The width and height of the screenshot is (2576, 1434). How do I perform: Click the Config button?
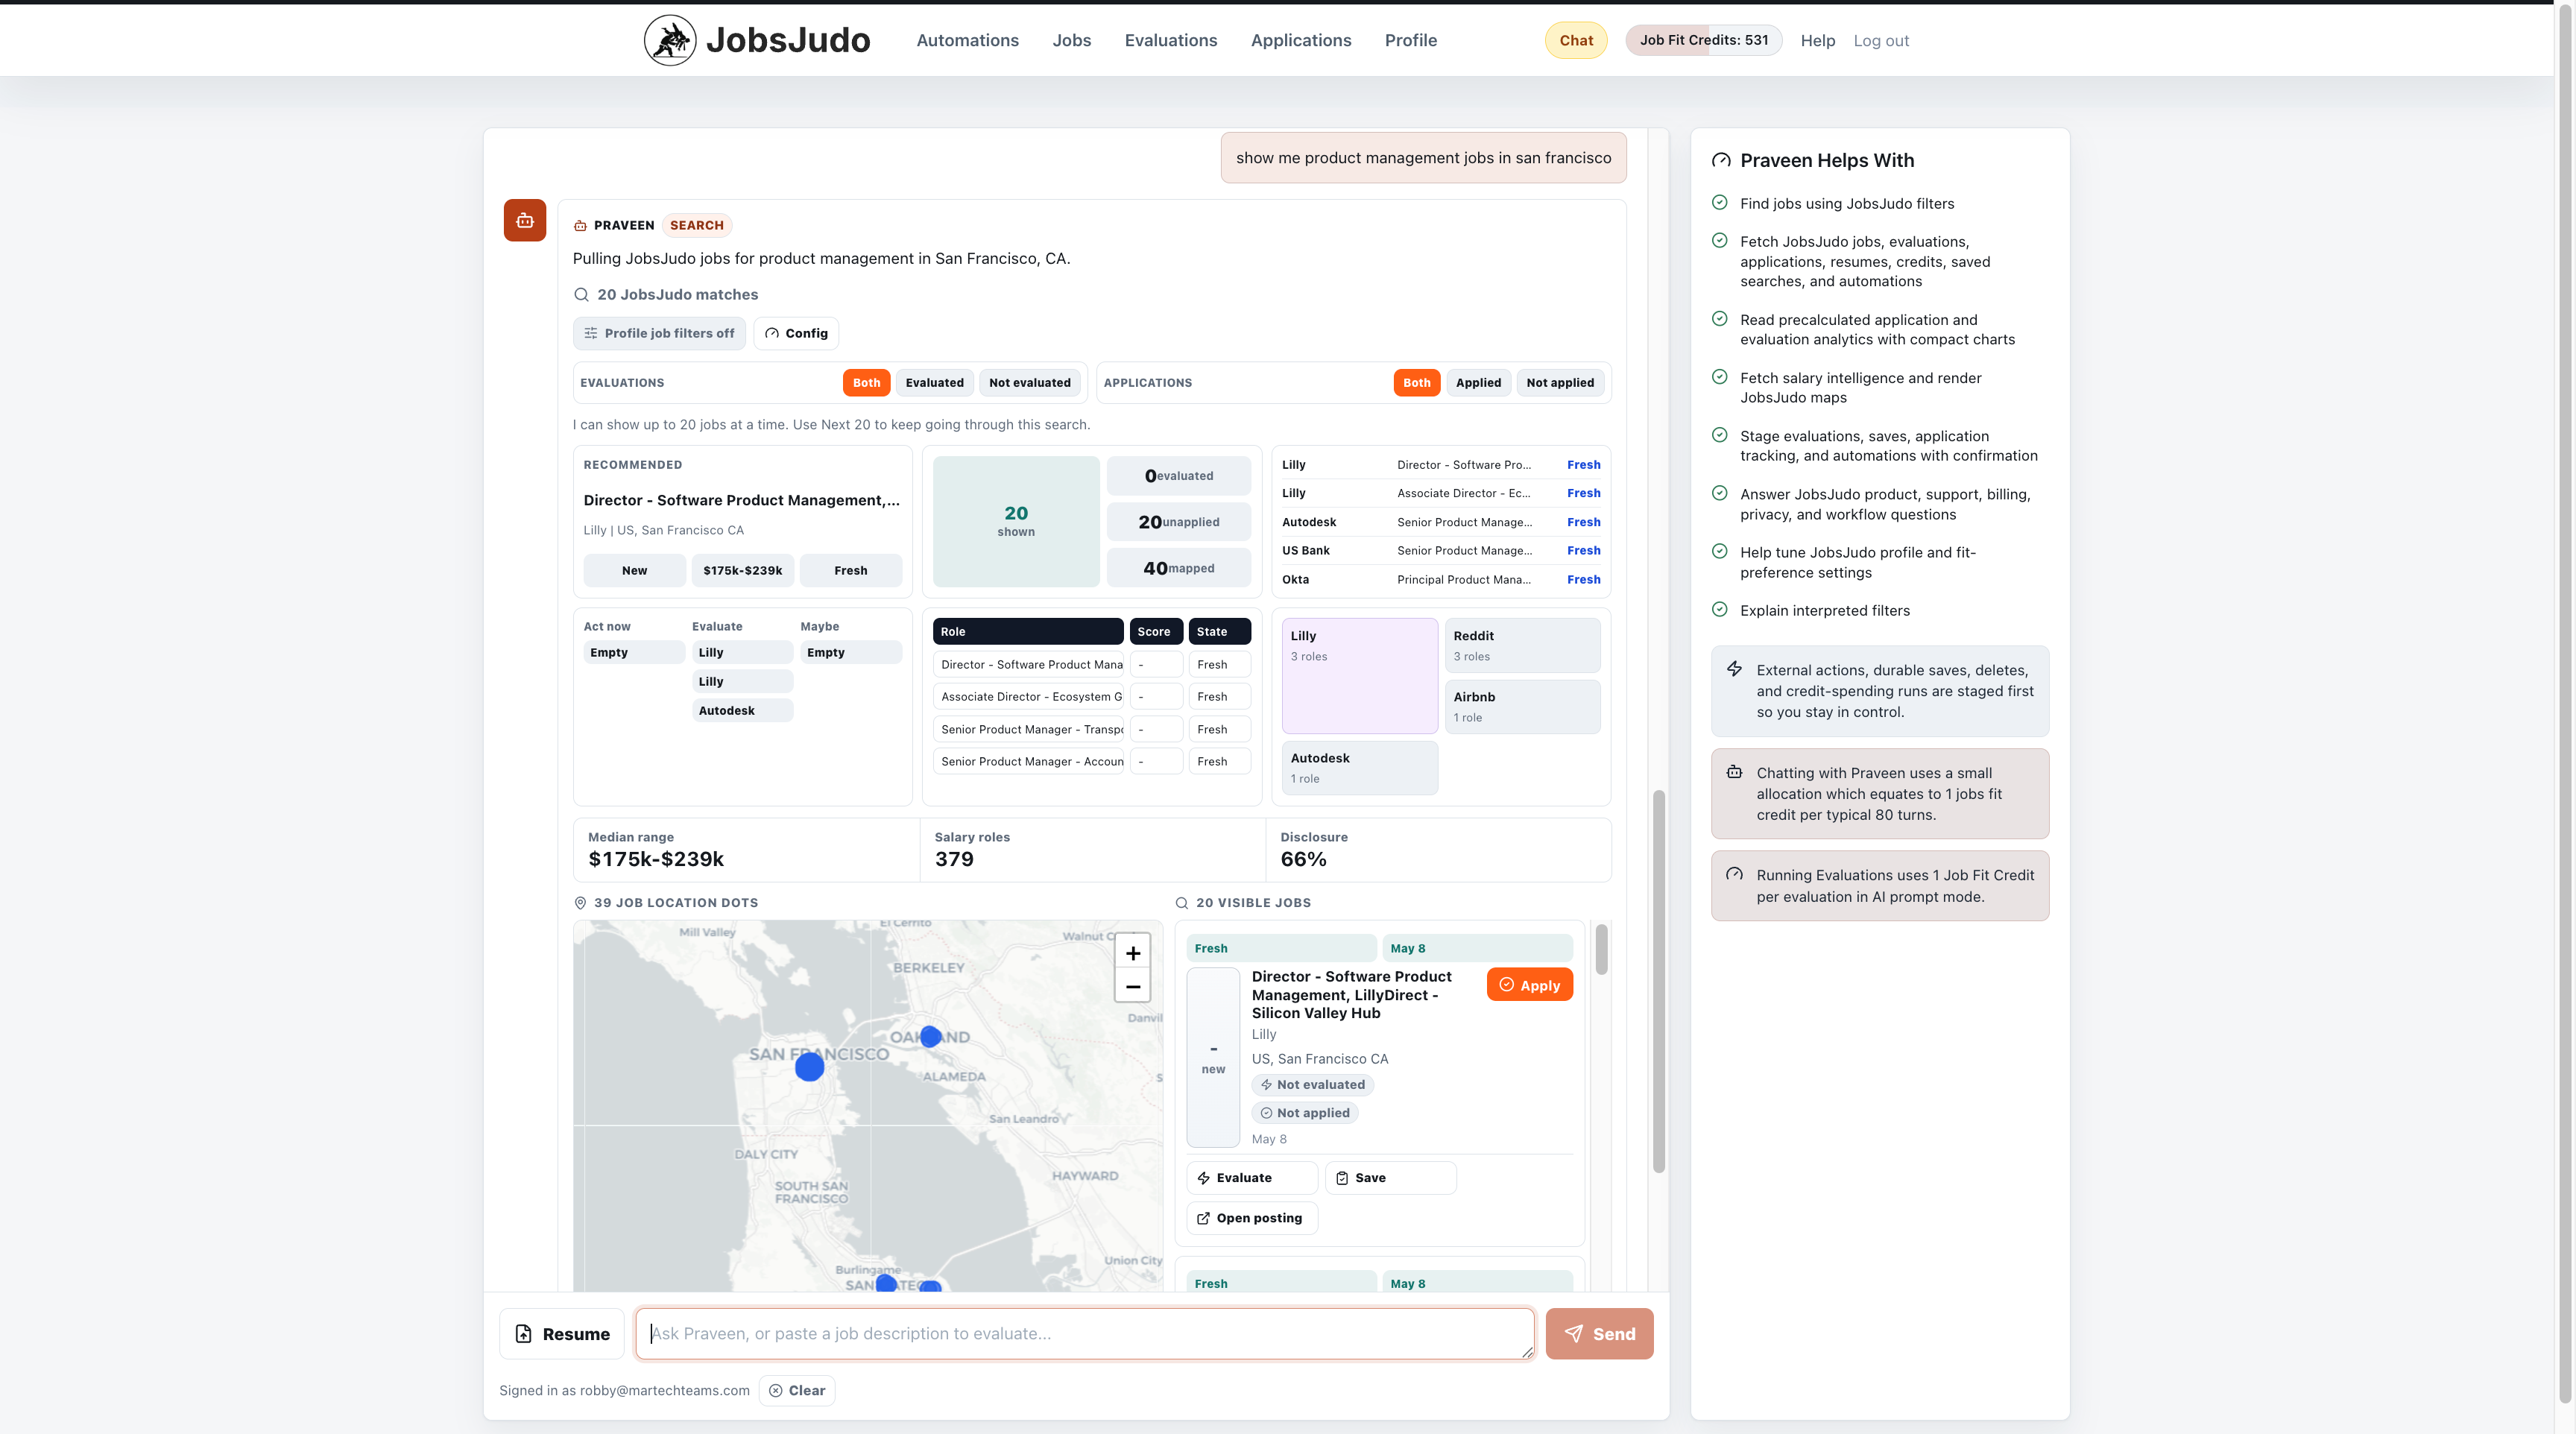[796, 333]
